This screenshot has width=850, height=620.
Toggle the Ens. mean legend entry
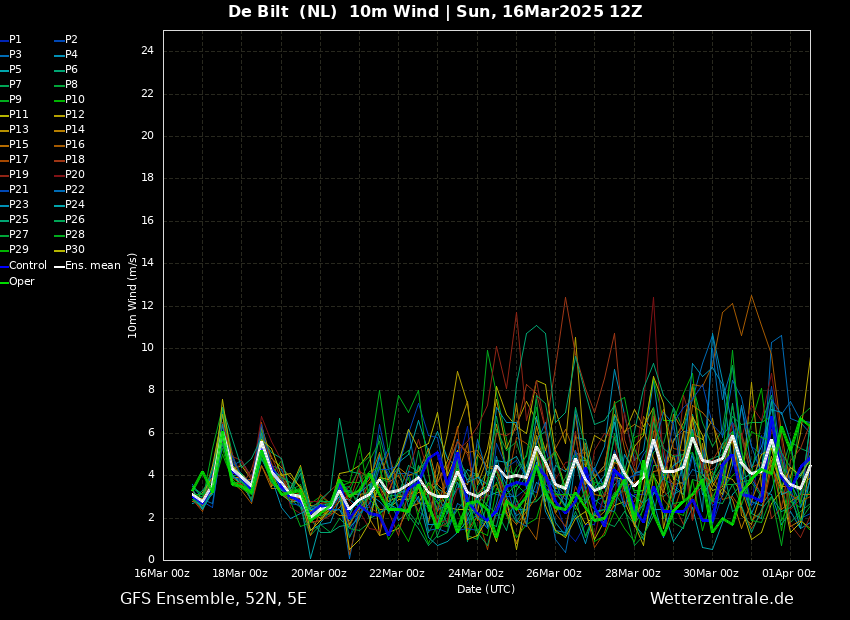[92, 266]
